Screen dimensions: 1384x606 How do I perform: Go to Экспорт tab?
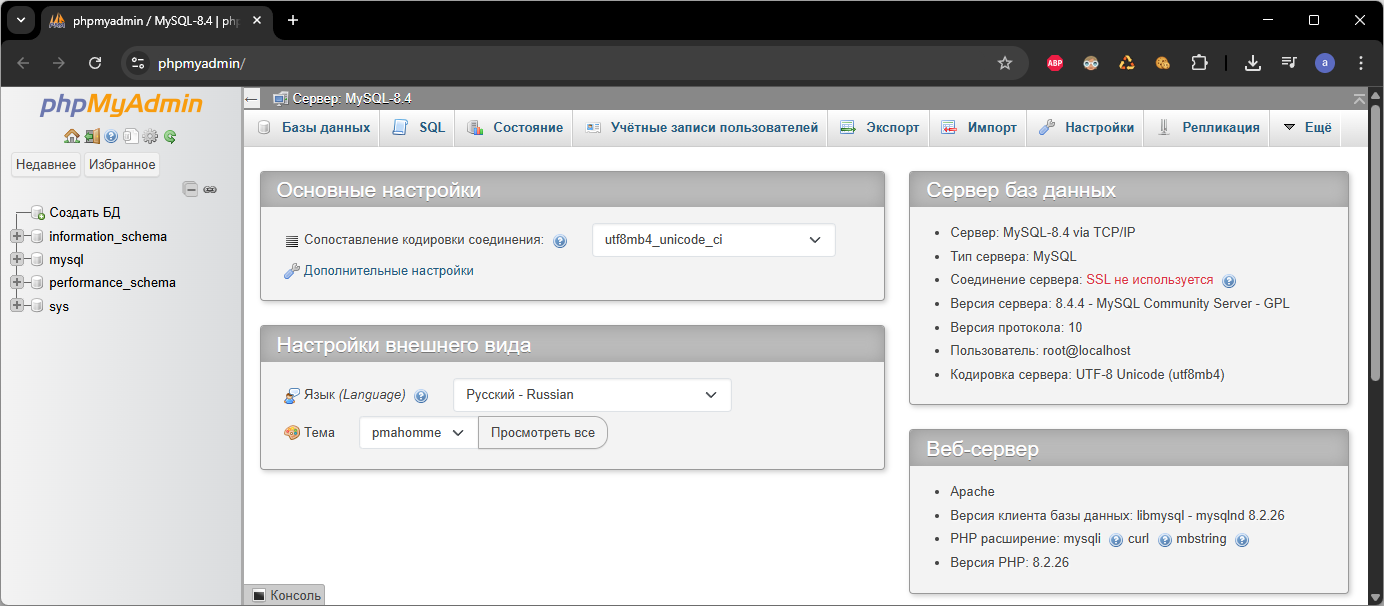[x=879, y=128]
